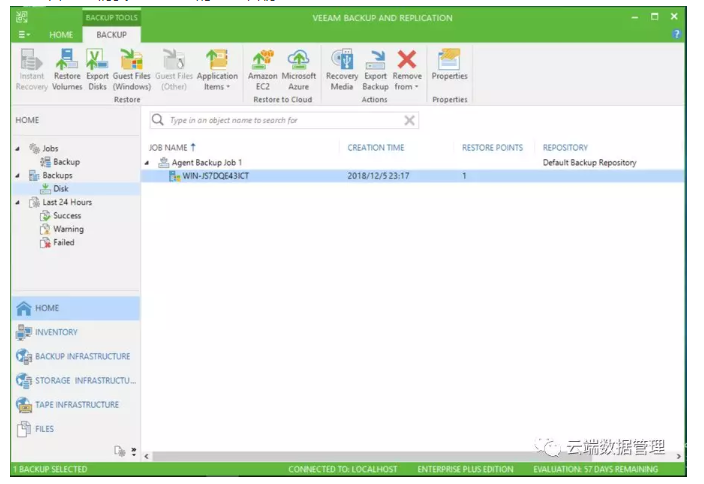Select the Restore Volumes tool
Screen dimensions: 704x484
coord(67,70)
